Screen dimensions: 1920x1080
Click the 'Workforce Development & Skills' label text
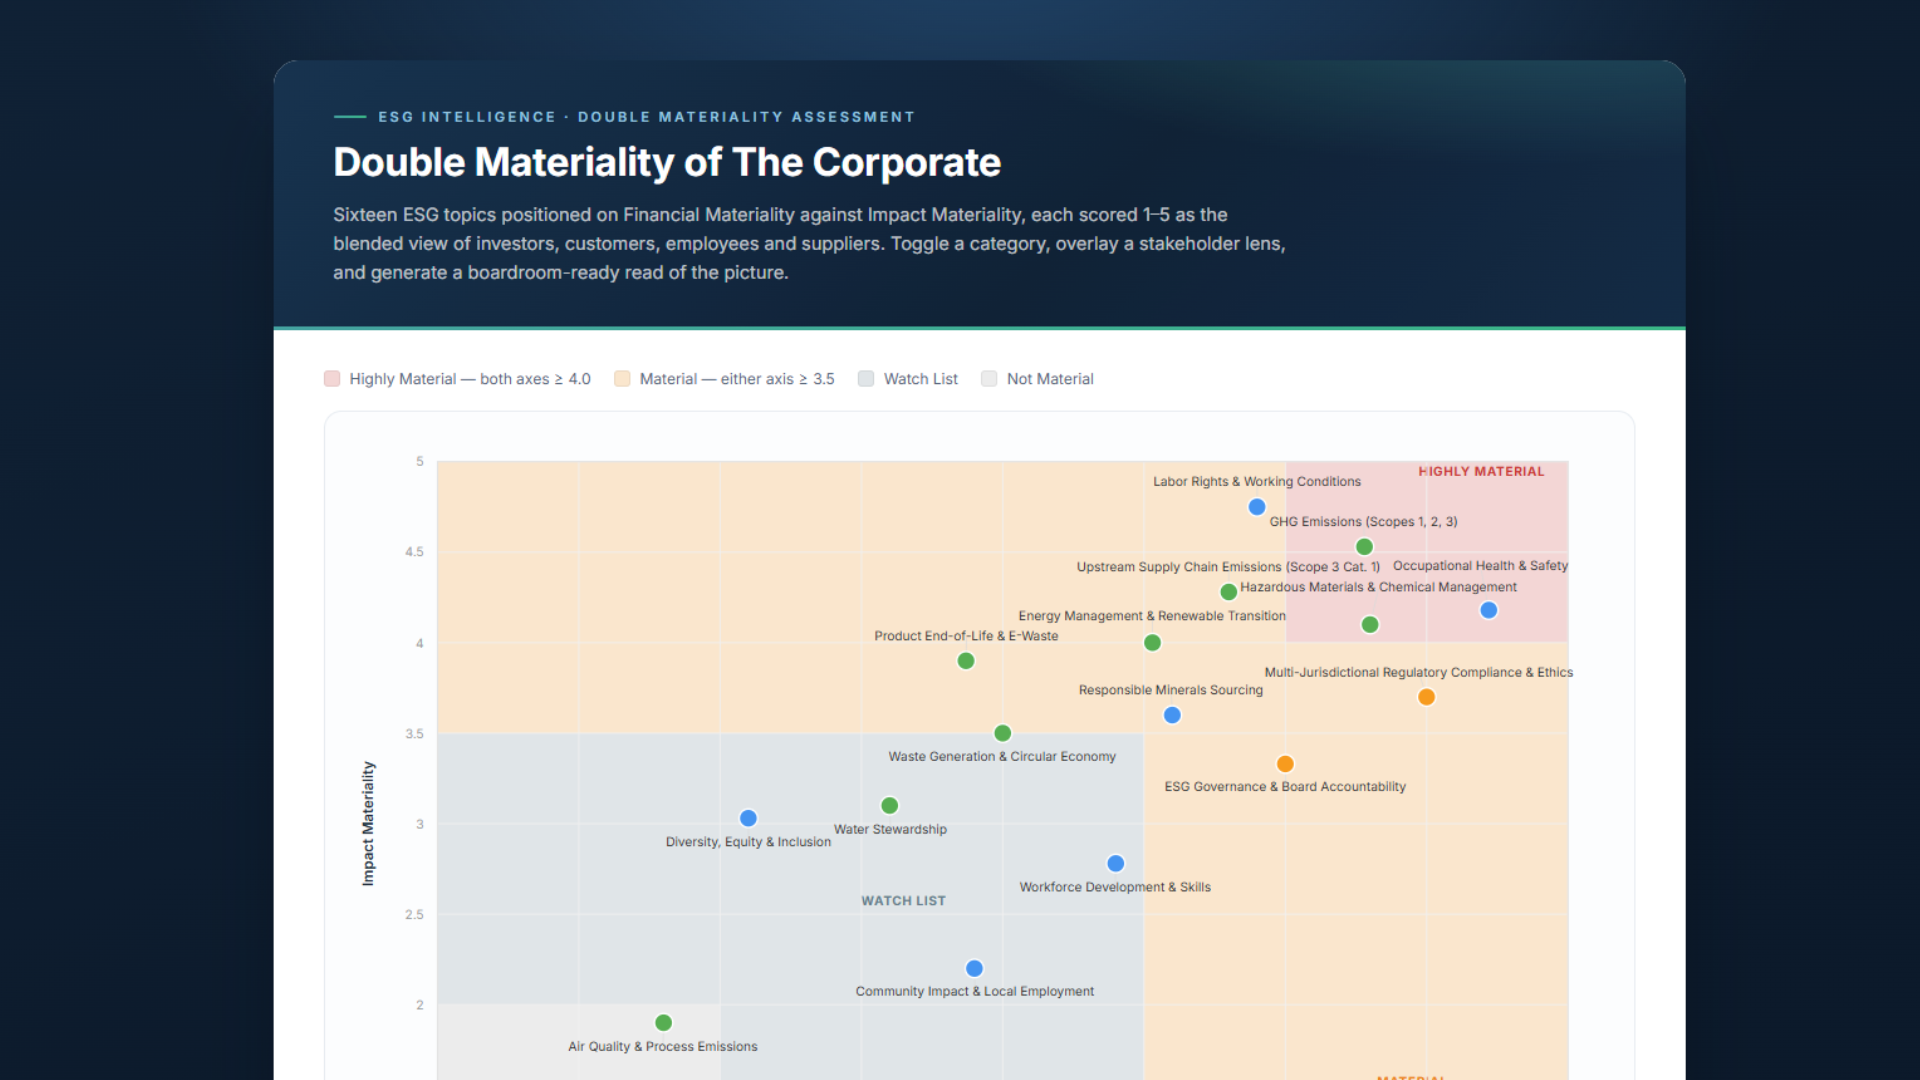tap(1115, 887)
